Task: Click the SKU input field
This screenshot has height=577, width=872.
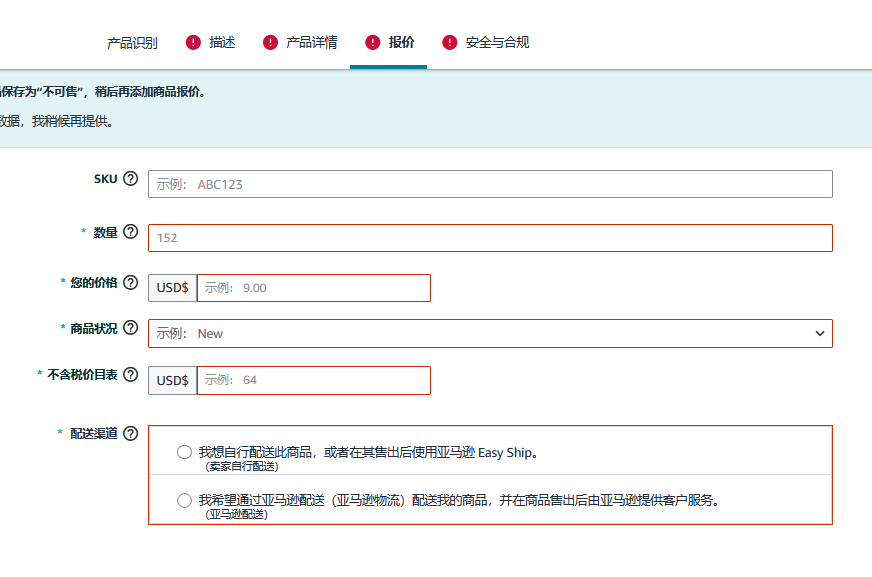Action: 489,183
